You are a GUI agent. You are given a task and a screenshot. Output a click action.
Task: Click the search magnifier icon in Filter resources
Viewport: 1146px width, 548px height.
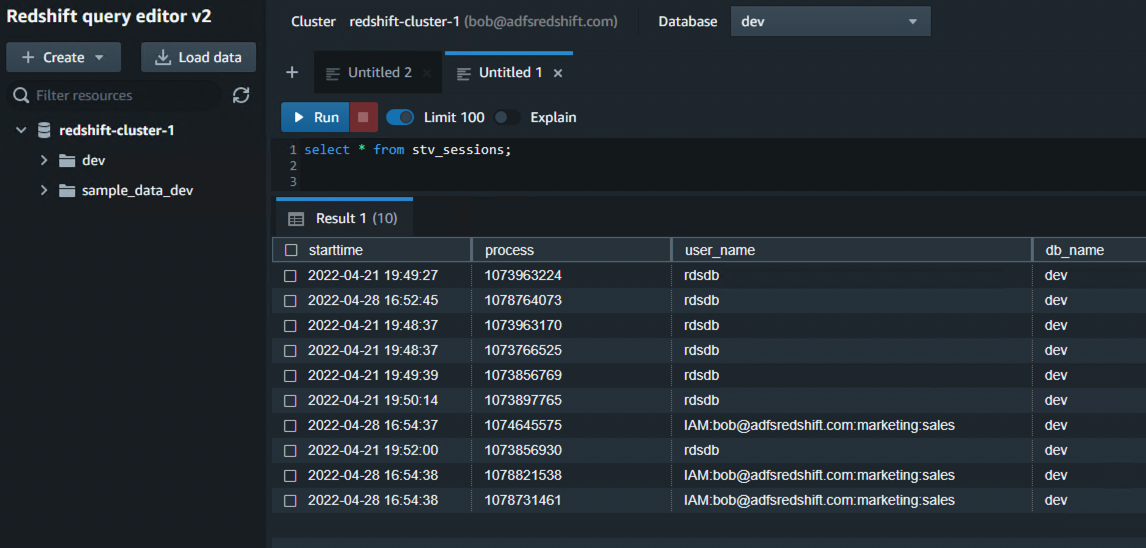(22, 95)
